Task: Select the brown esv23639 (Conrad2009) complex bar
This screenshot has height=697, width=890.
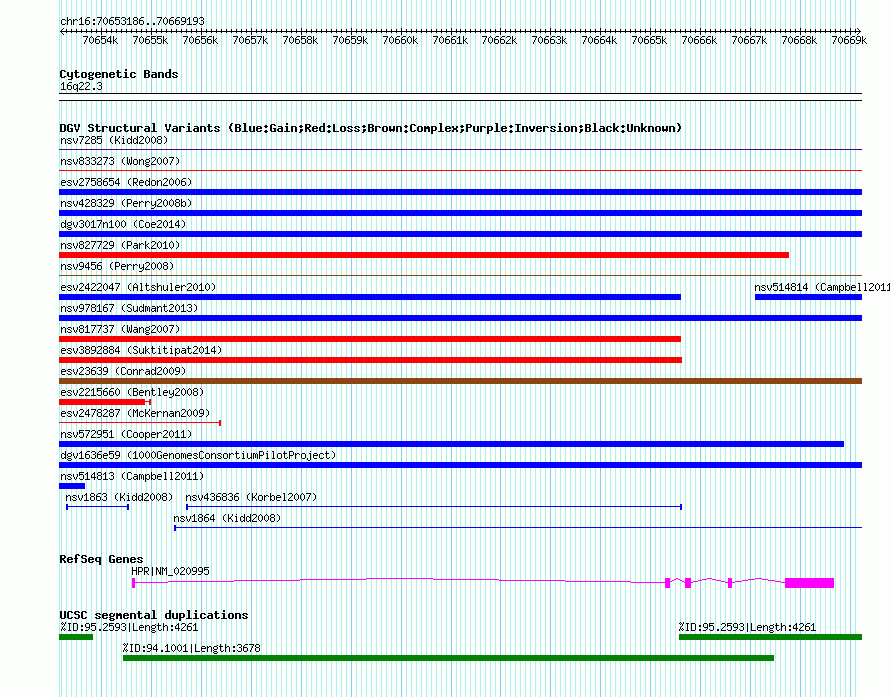Action: pos(460,381)
